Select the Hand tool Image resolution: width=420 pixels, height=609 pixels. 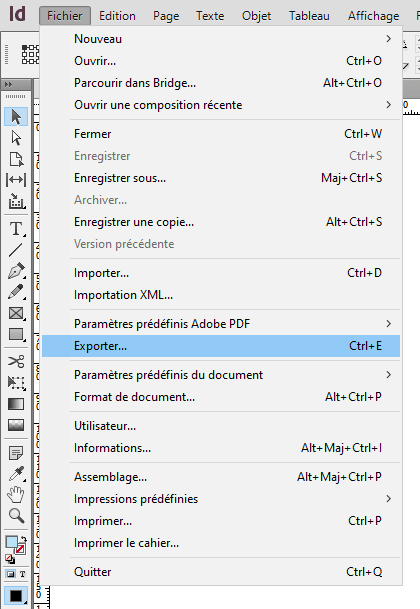16,495
